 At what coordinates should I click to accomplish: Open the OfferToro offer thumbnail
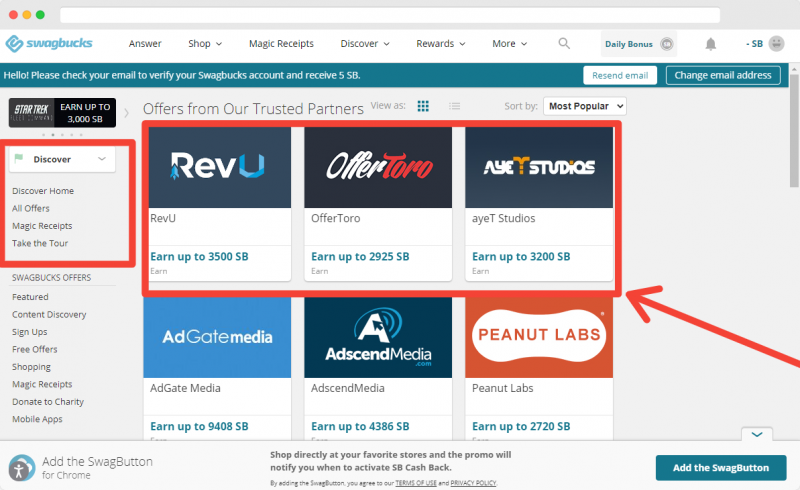click(x=378, y=167)
